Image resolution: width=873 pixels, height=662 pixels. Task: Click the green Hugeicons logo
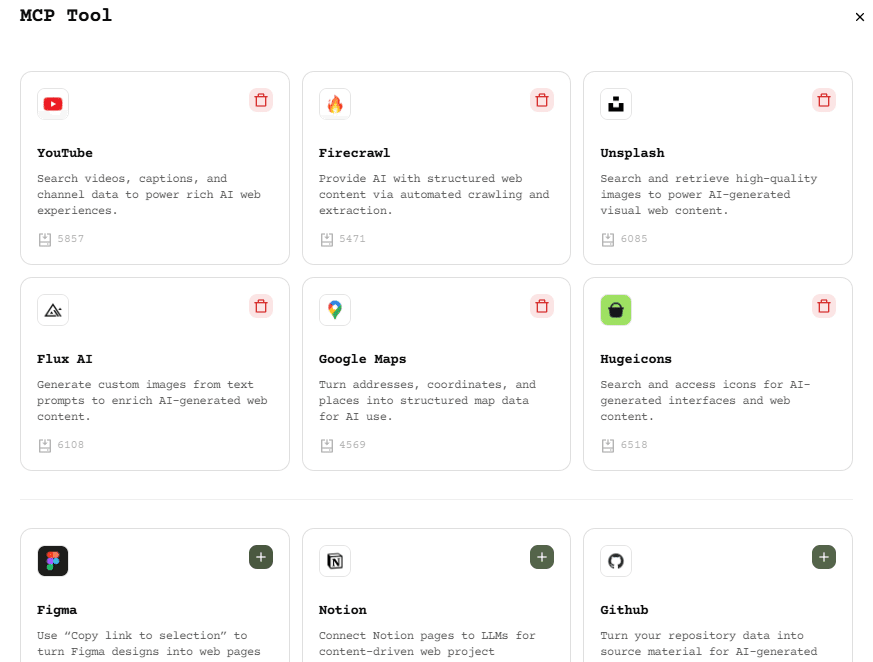point(616,310)
